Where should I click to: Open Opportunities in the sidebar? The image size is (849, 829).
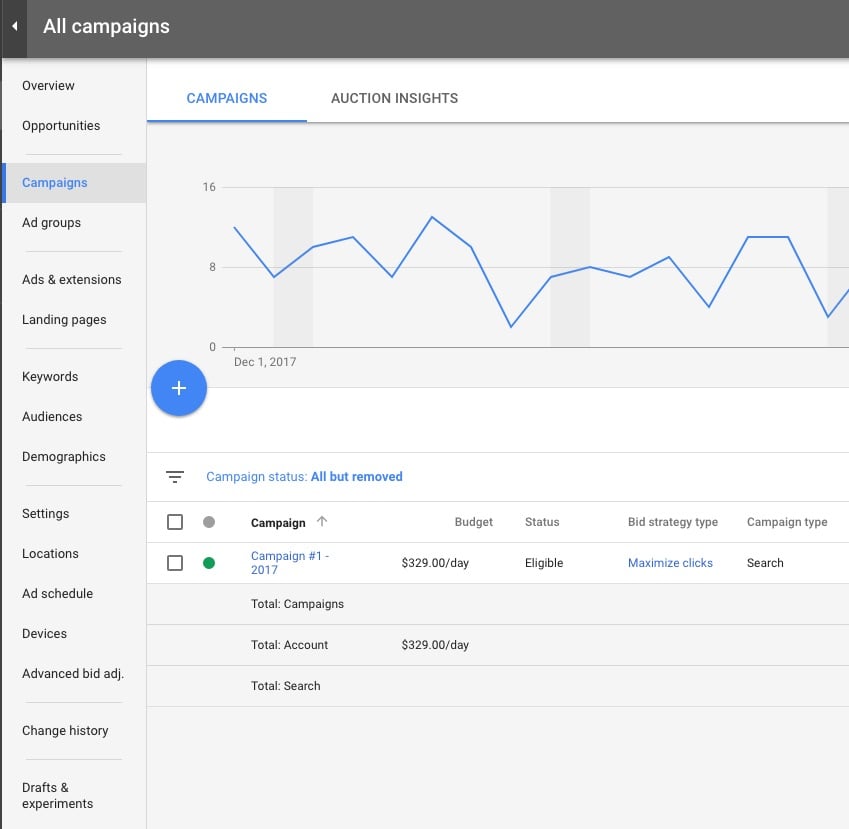coord(61,126)
